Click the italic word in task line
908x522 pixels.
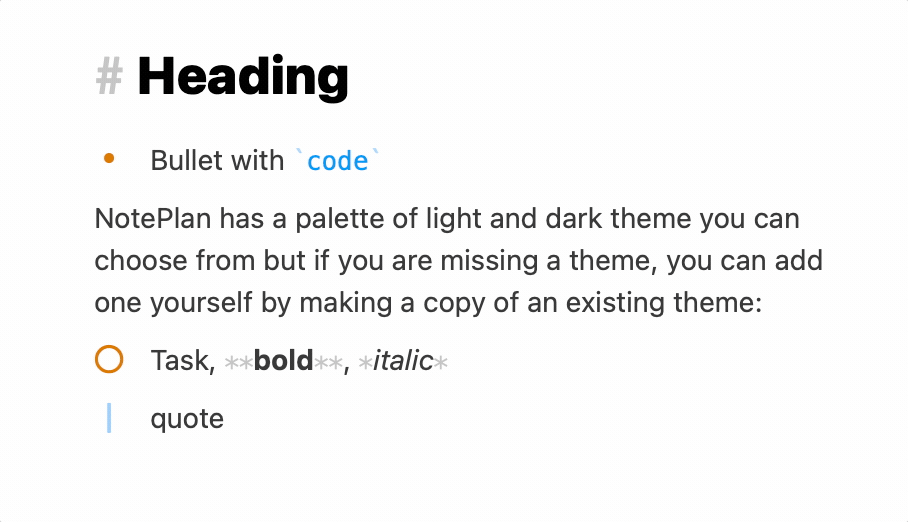click(x=403, y=360)
